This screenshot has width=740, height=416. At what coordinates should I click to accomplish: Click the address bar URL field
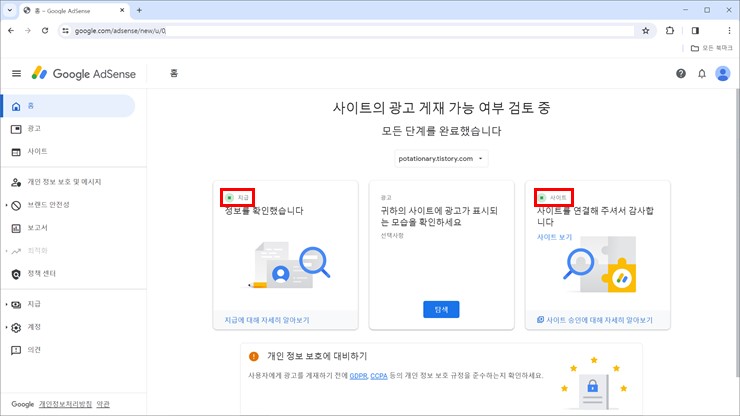354,31
